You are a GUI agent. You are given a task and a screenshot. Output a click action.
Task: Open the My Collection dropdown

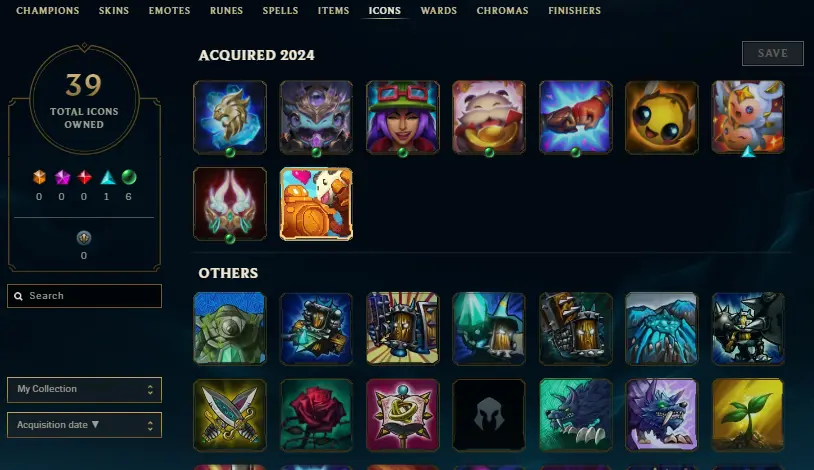pyautogui.click(x=84, y=390)
